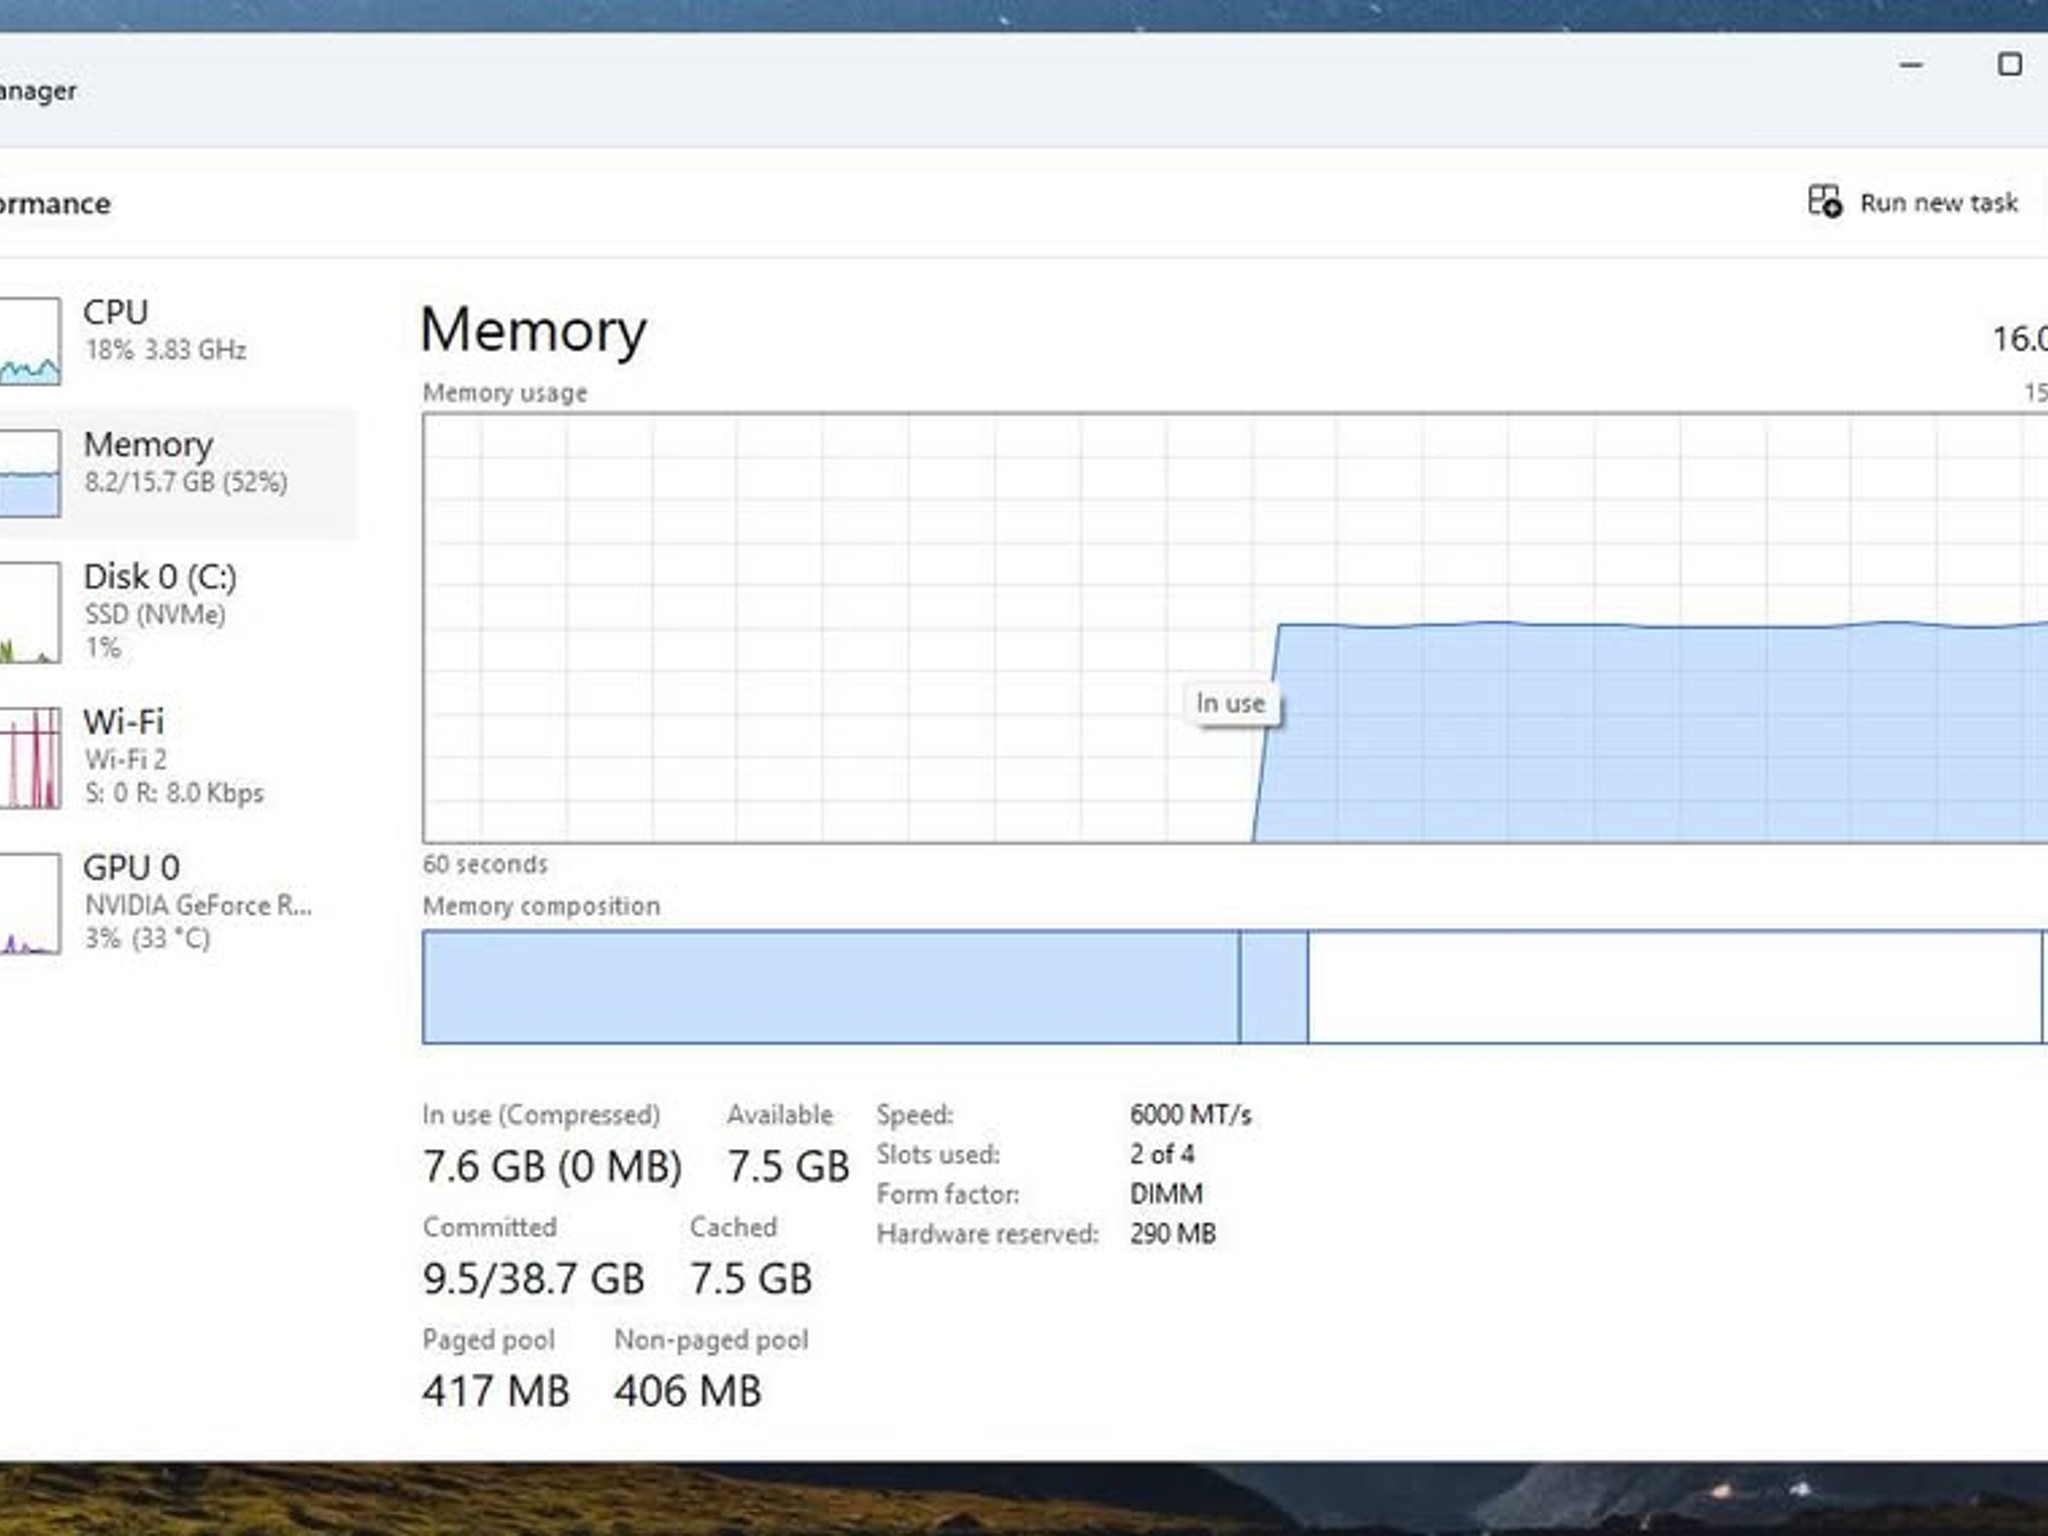
Task: Click the Memory usage label
Action: pyautogui.click(x=505, y=393)
